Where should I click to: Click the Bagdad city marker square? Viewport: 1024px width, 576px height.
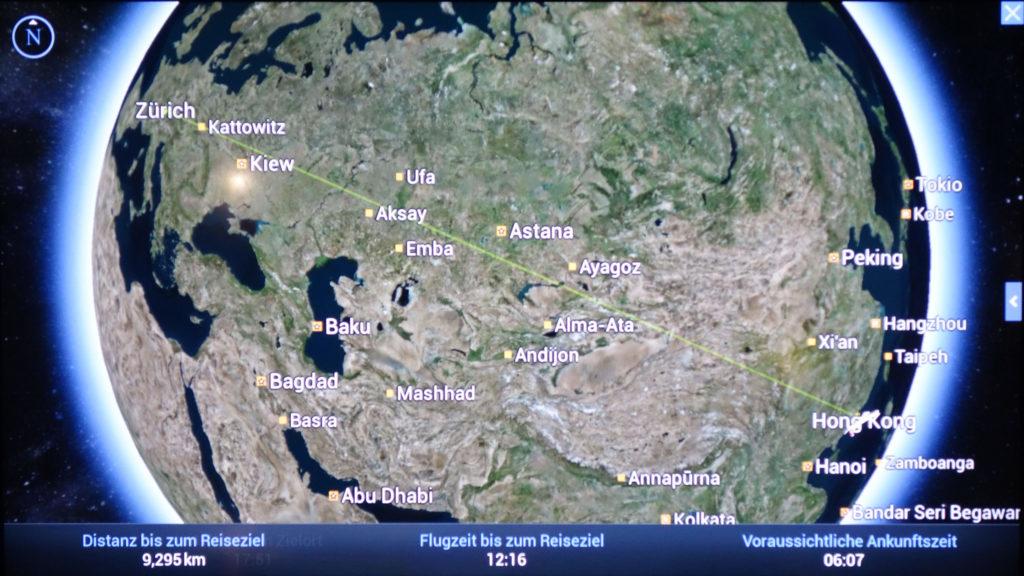261,381
